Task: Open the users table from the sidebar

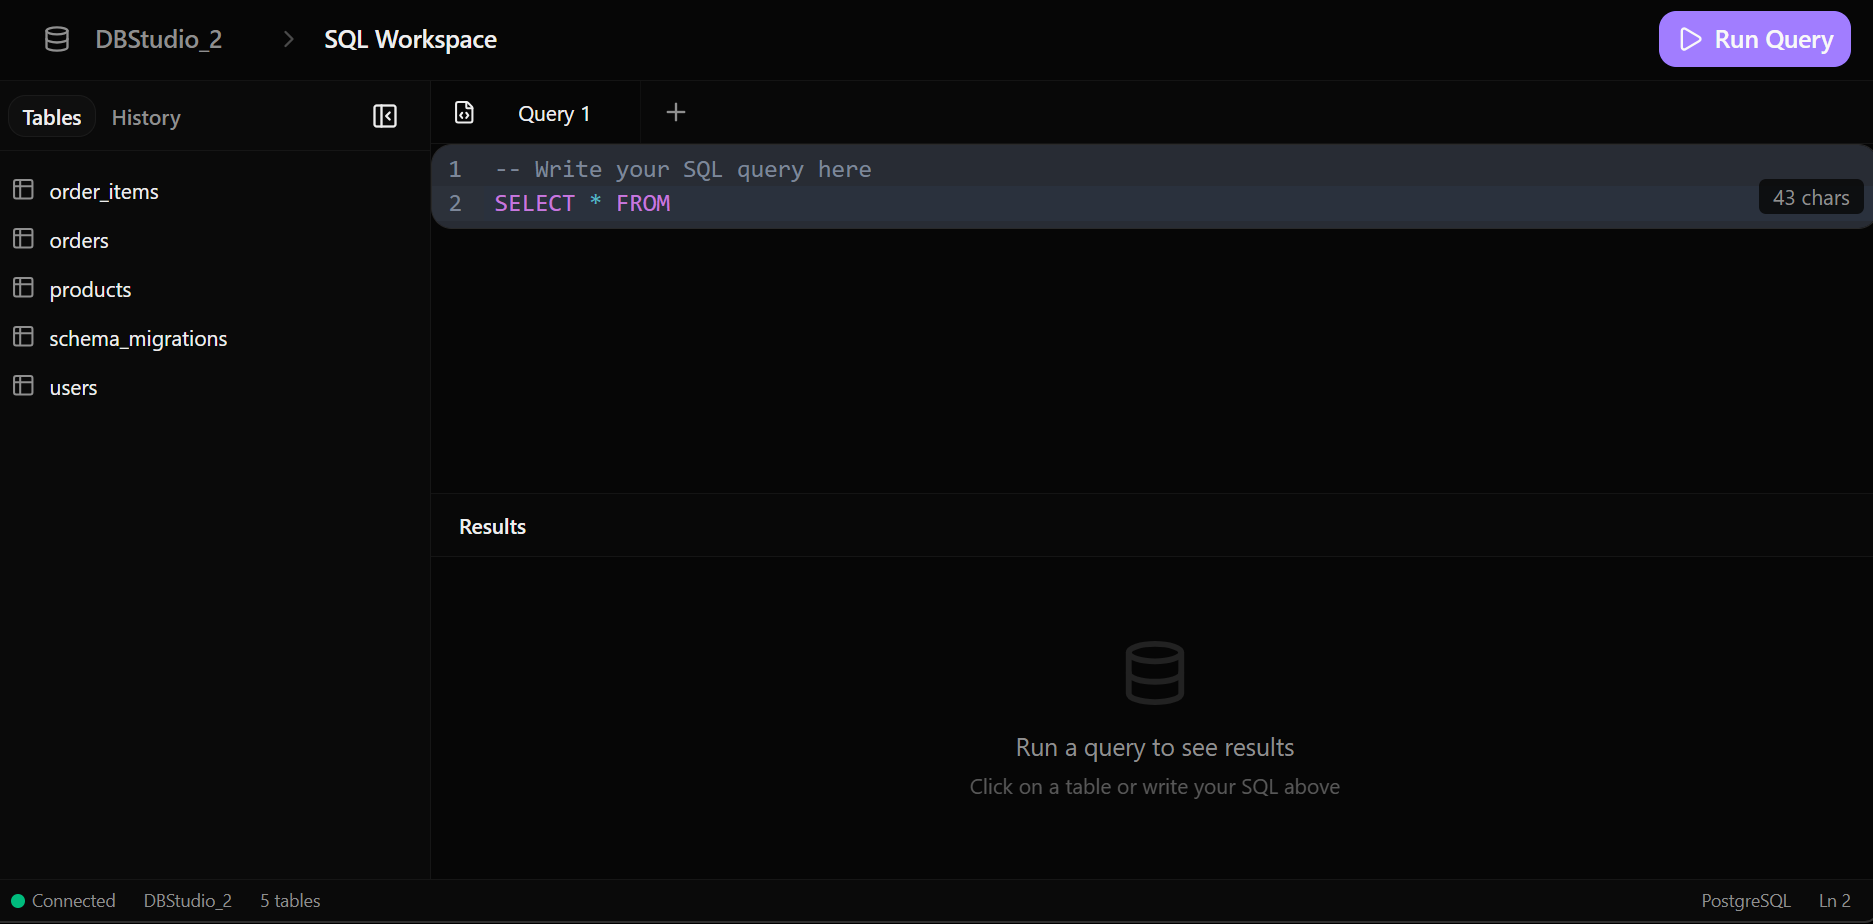Action: [x=73, y=386]
